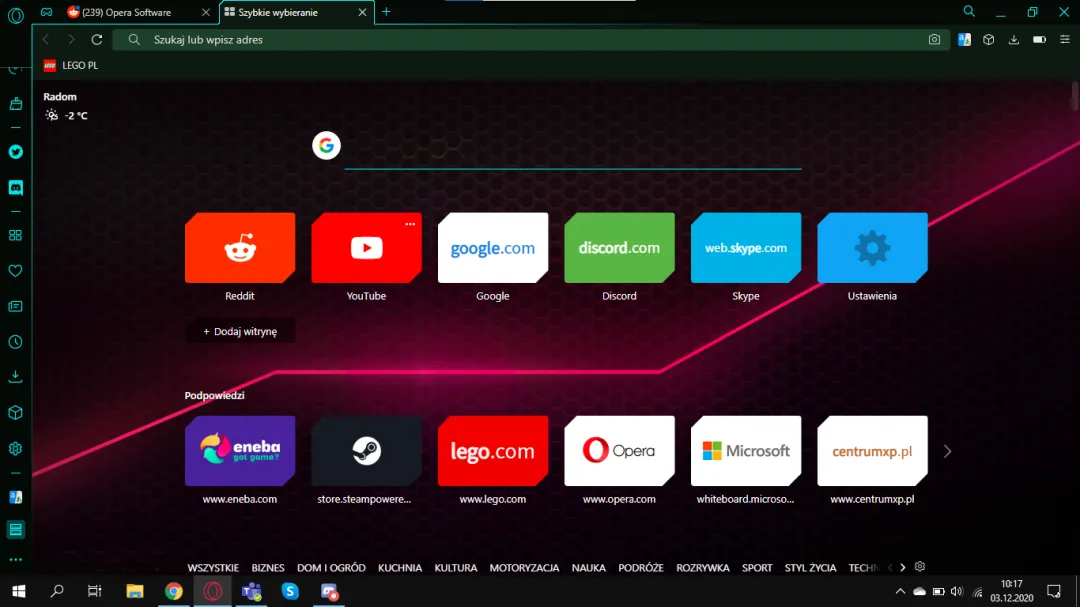Image resolution: width=1080 pixels, height=607 pixels.
Task: Take a snapshot with camera icon
Action: (x=934, y=40)
